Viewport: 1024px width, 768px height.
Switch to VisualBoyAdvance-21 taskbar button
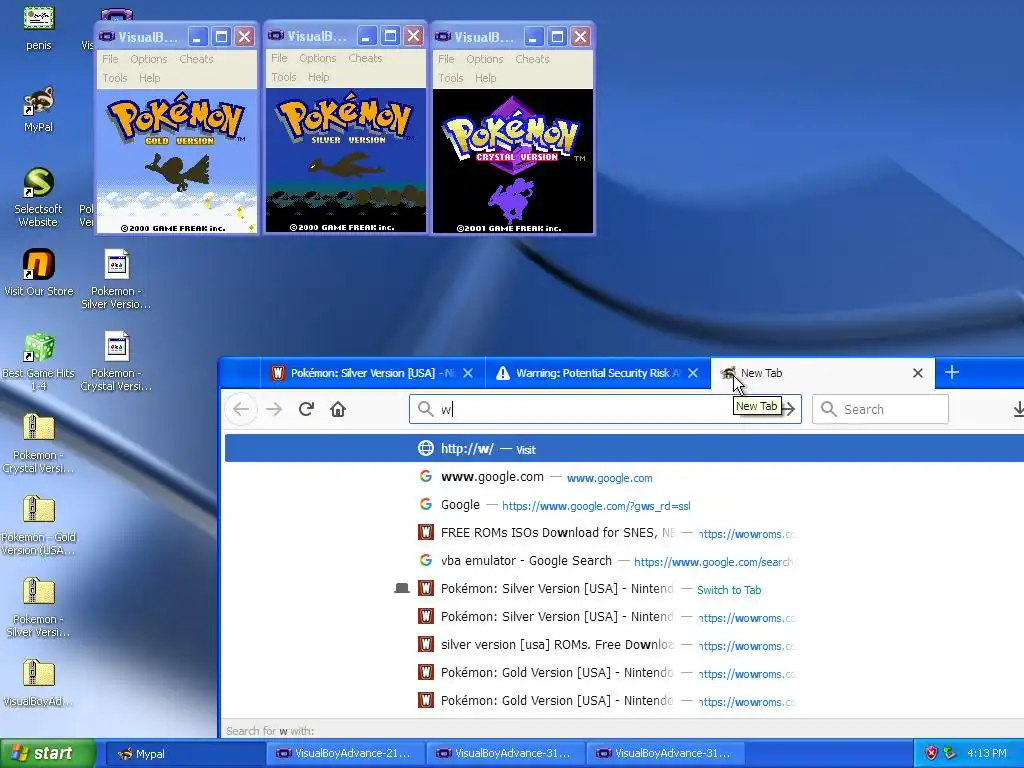(x=345, y=754)
